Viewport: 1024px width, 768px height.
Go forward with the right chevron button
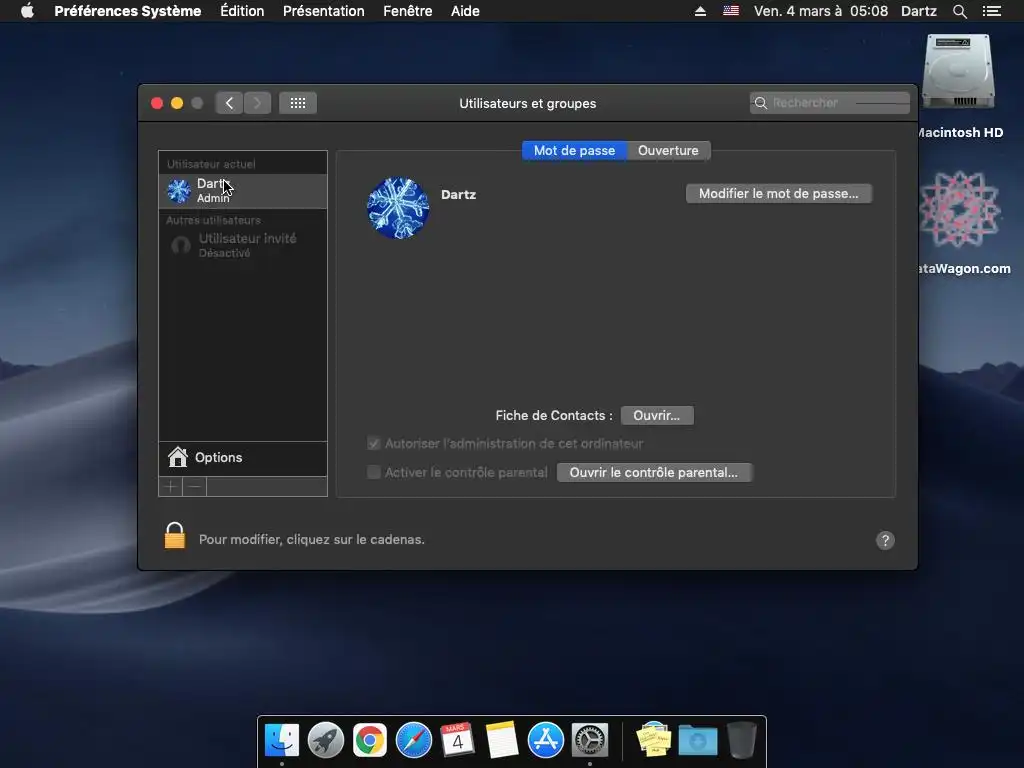(257, 103)
